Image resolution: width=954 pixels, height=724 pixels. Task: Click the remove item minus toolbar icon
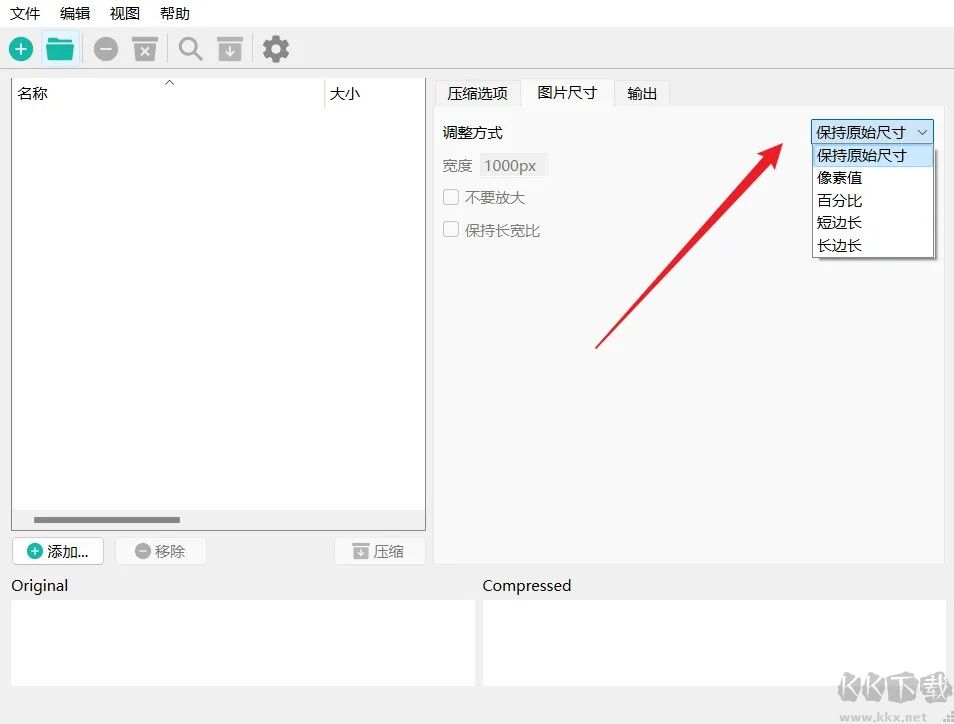click(106, 49)
